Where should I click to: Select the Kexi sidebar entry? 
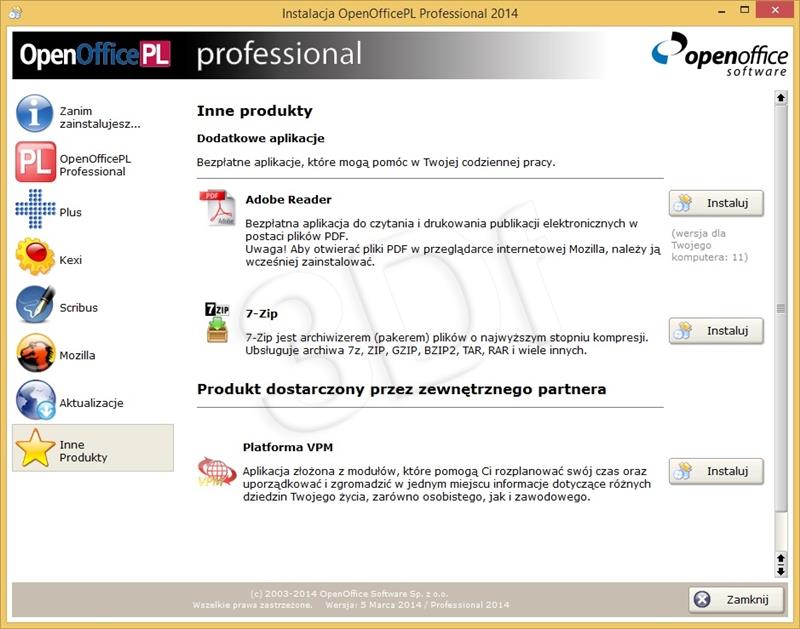(x=70, y=260)
